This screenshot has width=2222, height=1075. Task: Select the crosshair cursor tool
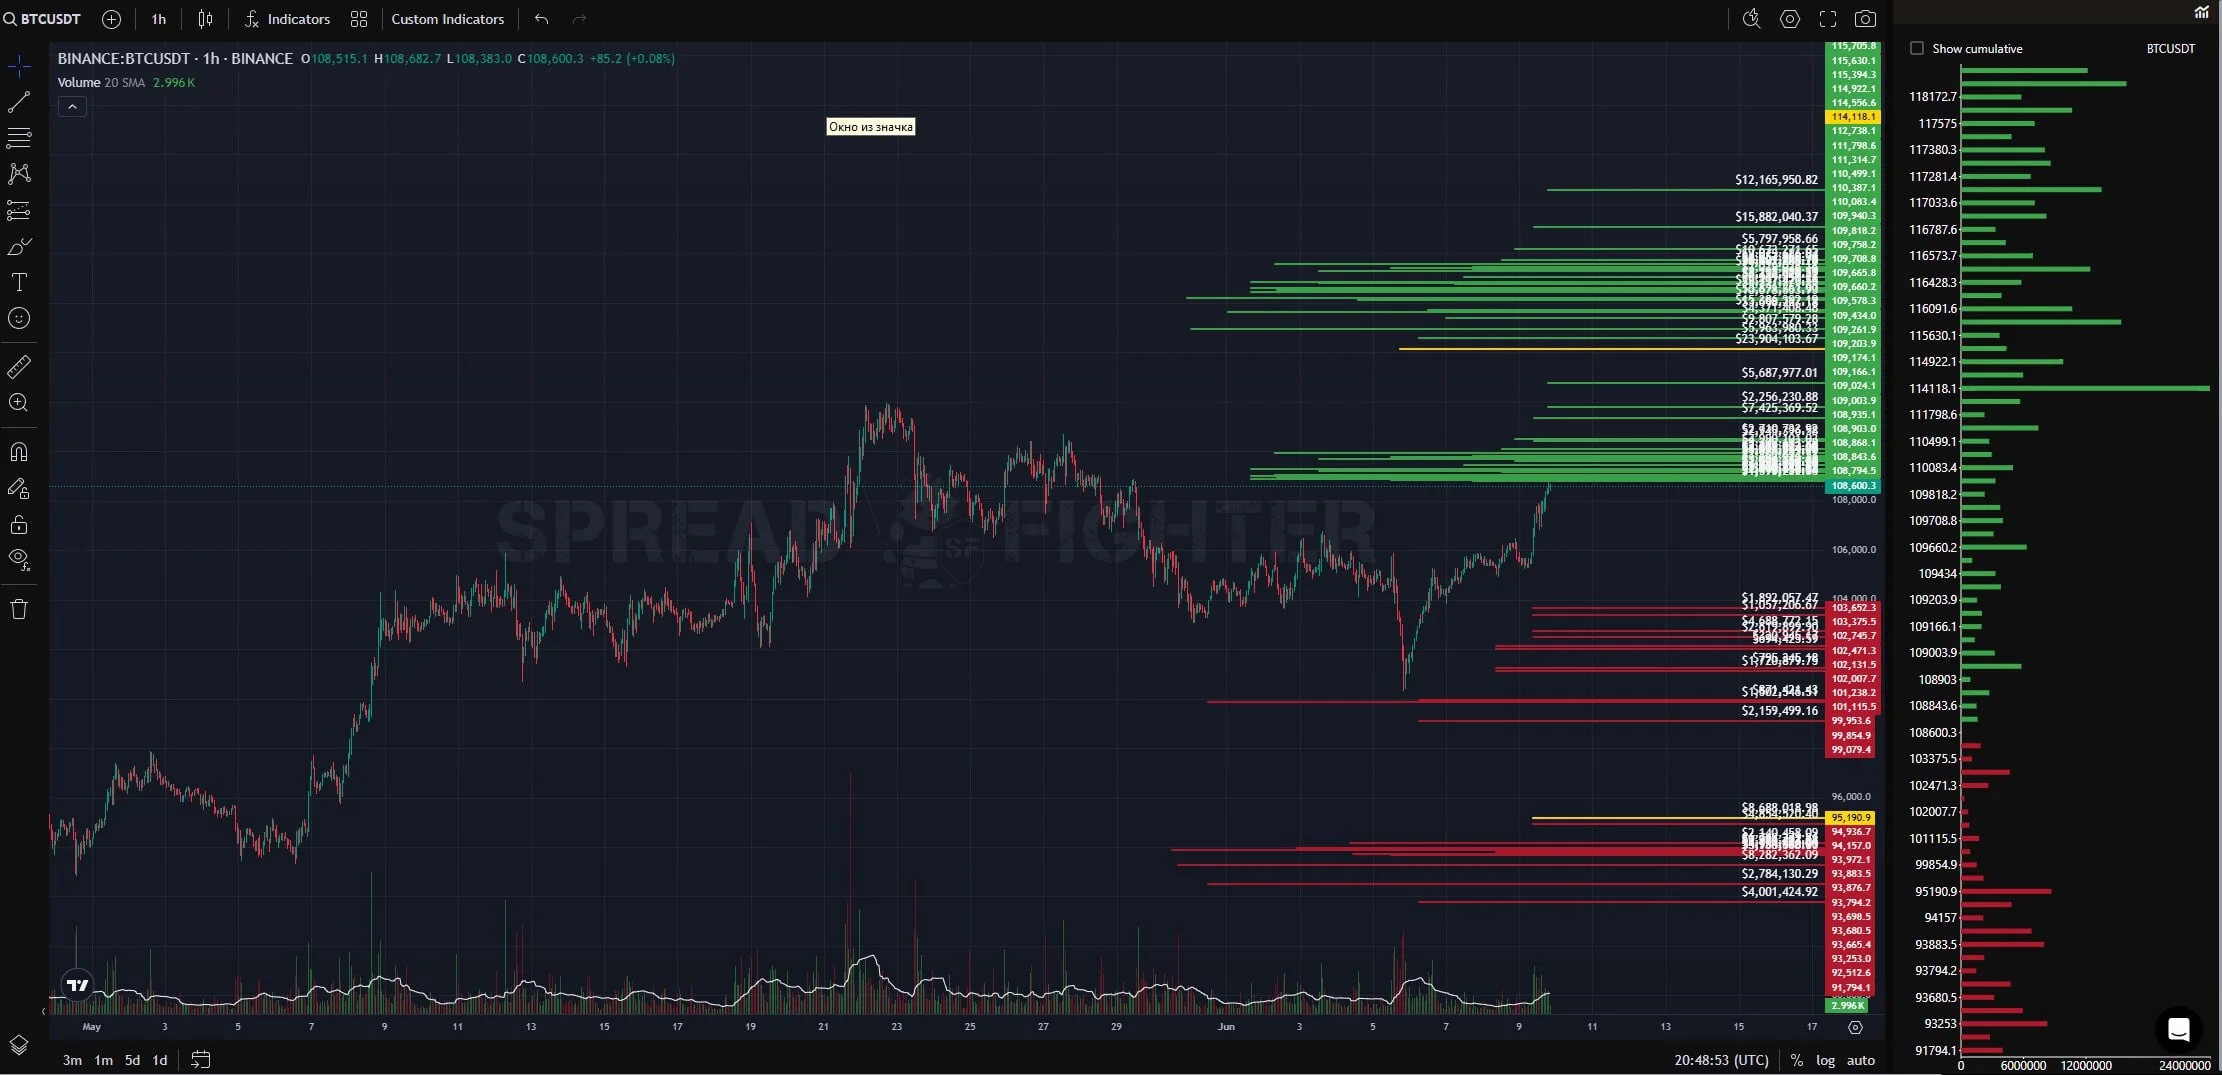pos(19,67)
